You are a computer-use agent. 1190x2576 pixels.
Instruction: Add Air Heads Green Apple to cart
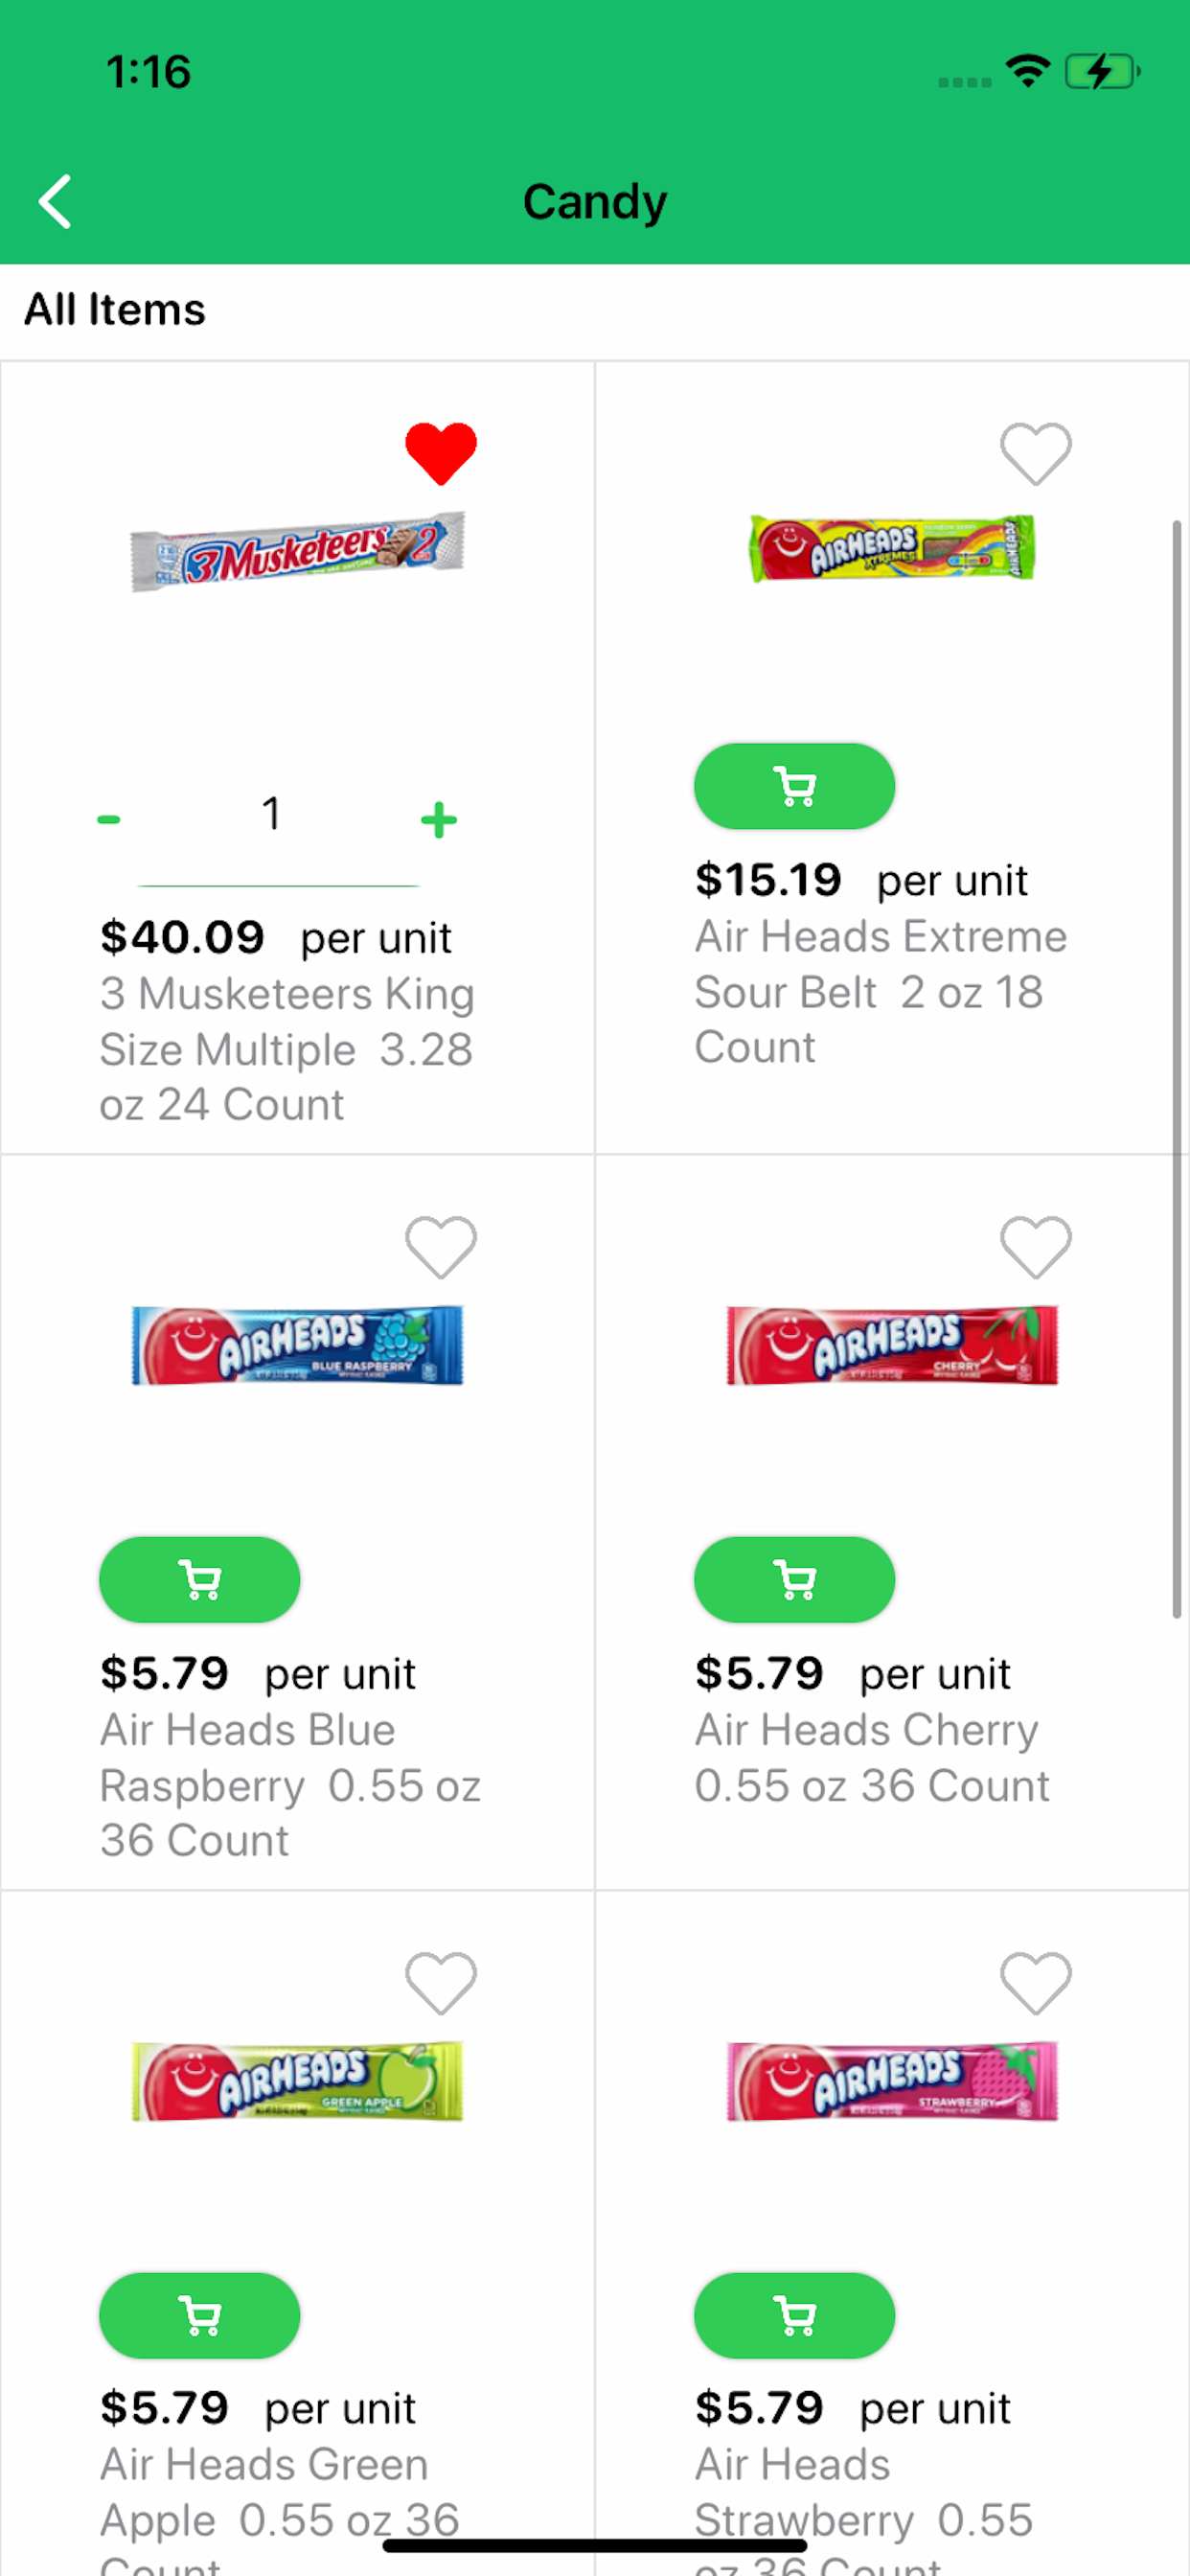199,2315
